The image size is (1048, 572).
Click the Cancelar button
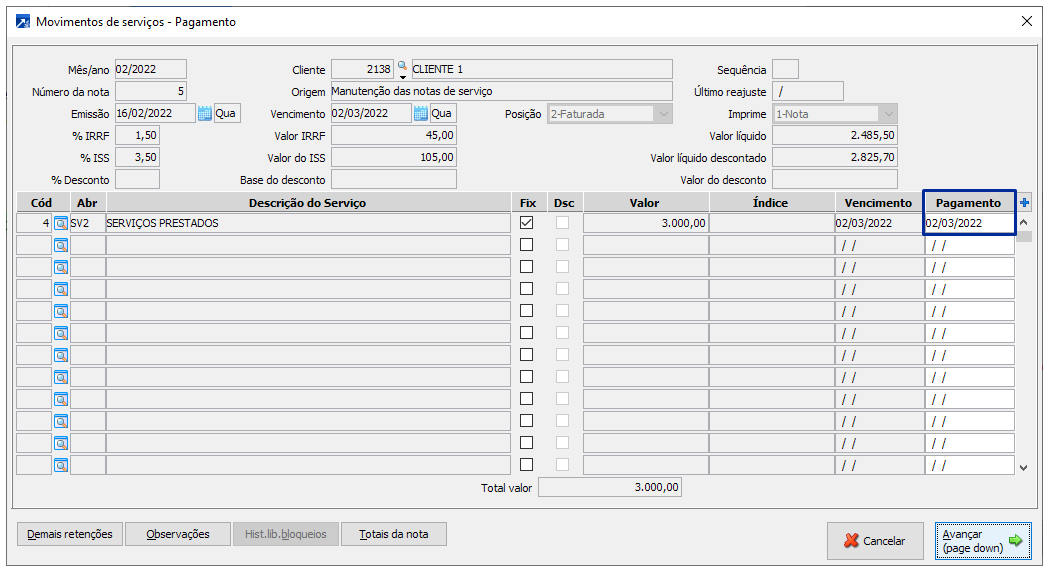click(x=875, y=541)
